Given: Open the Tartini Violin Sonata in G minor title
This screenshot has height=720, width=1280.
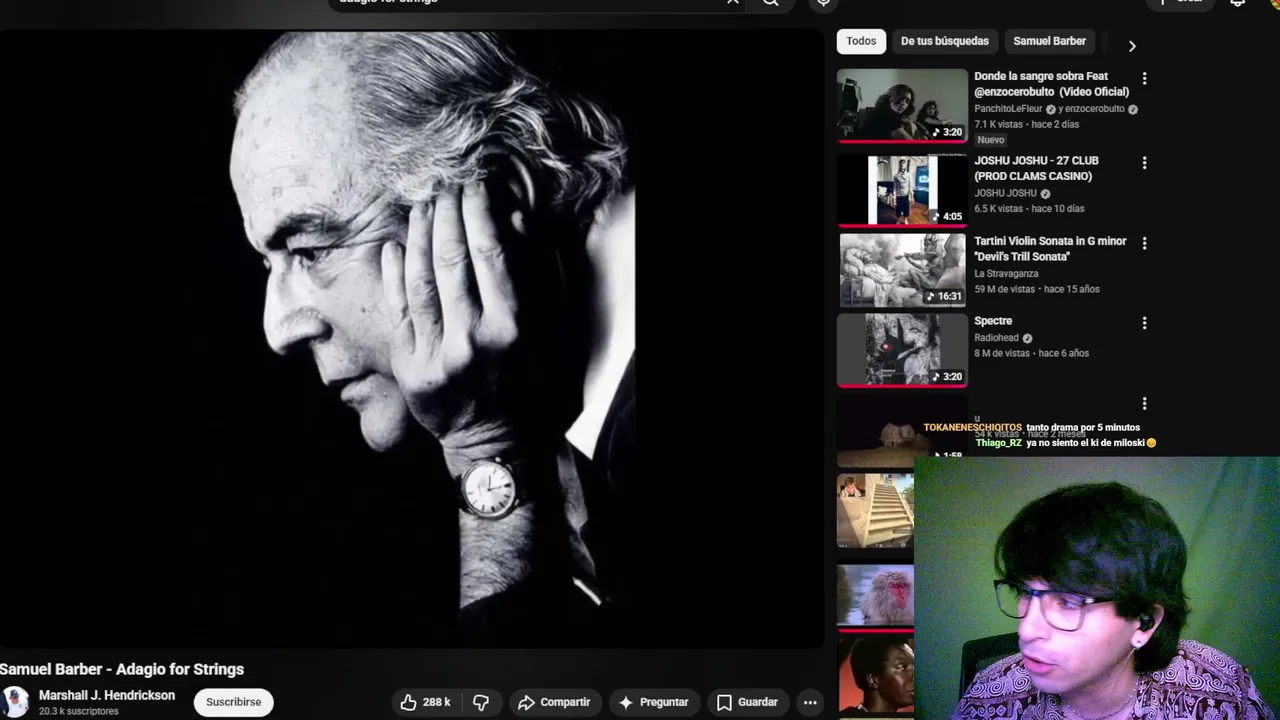Looking at the screenshot, I should (x=1050, y=249).
